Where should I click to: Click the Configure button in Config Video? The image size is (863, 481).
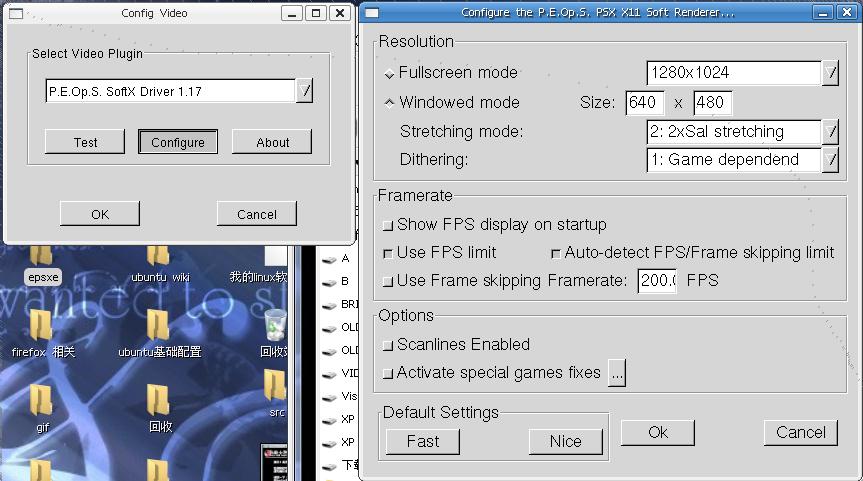178,142
